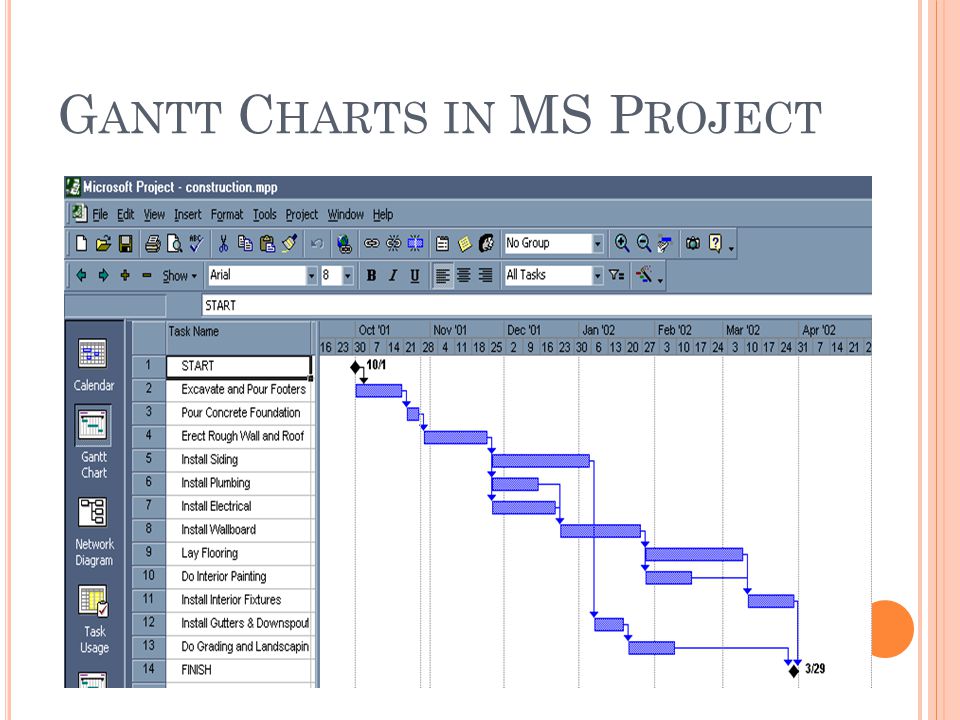
Task: Indent task with the right green arrow
Action: pos(103,276)
